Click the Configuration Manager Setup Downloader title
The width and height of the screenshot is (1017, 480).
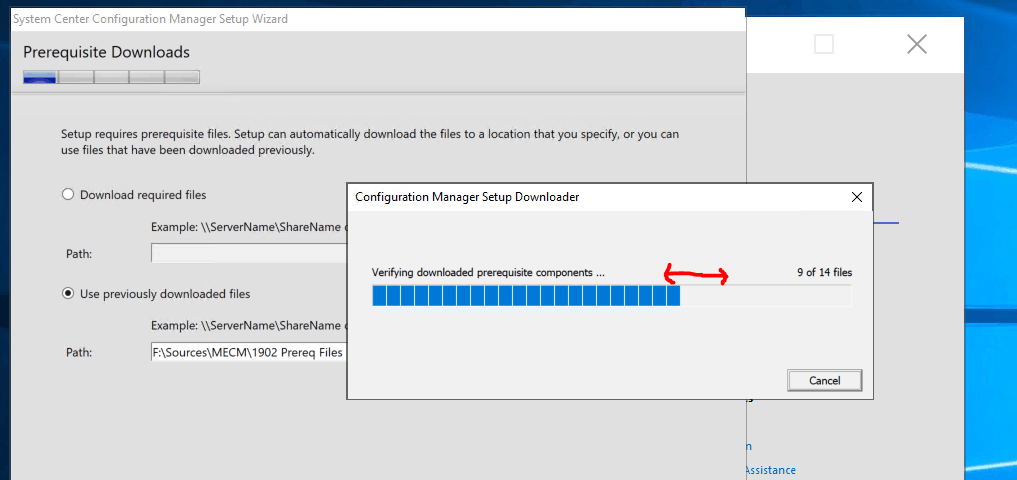click(467, 197)
